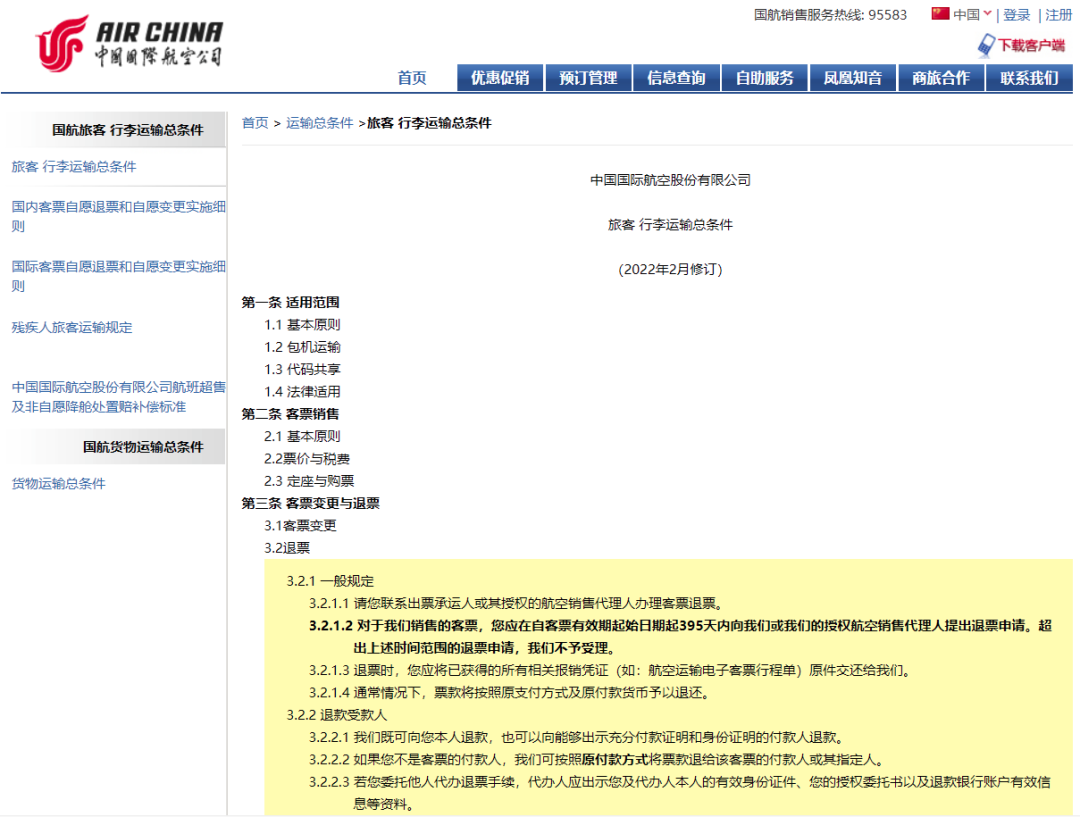Open the 自助服务 menu
1080x817 pixels.
pyautogui.click(x=764, y=78)
